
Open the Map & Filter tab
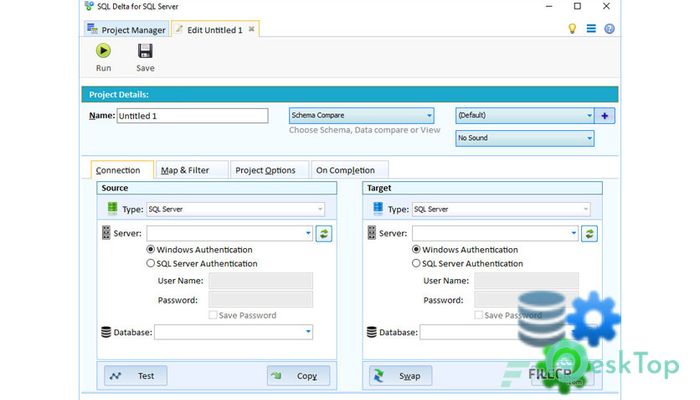click(192, 170)
